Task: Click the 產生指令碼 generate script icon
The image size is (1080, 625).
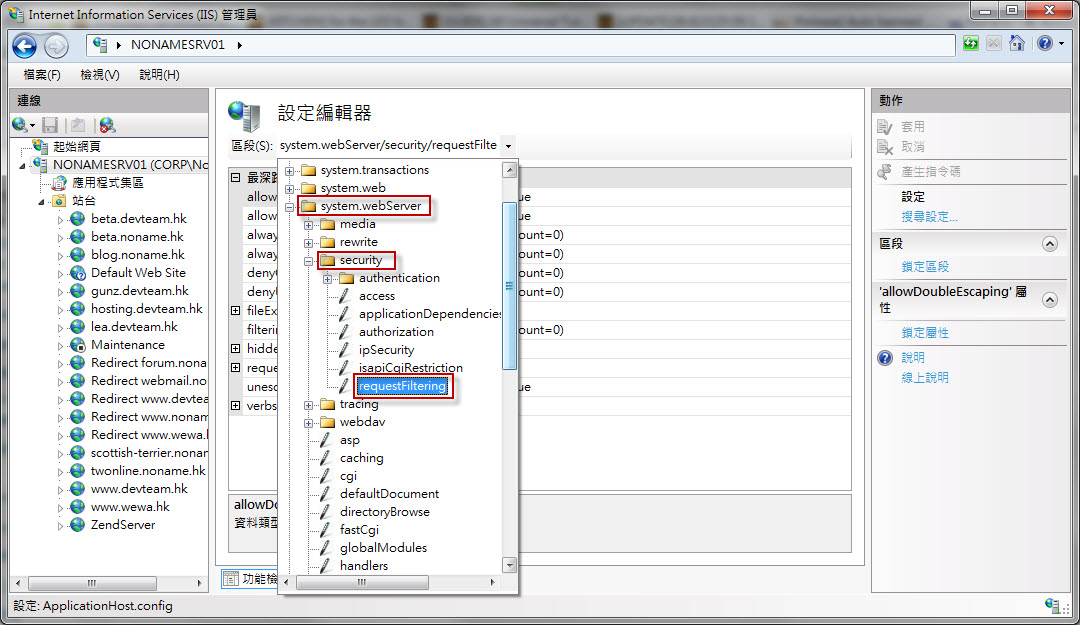Action: point(885,172)
